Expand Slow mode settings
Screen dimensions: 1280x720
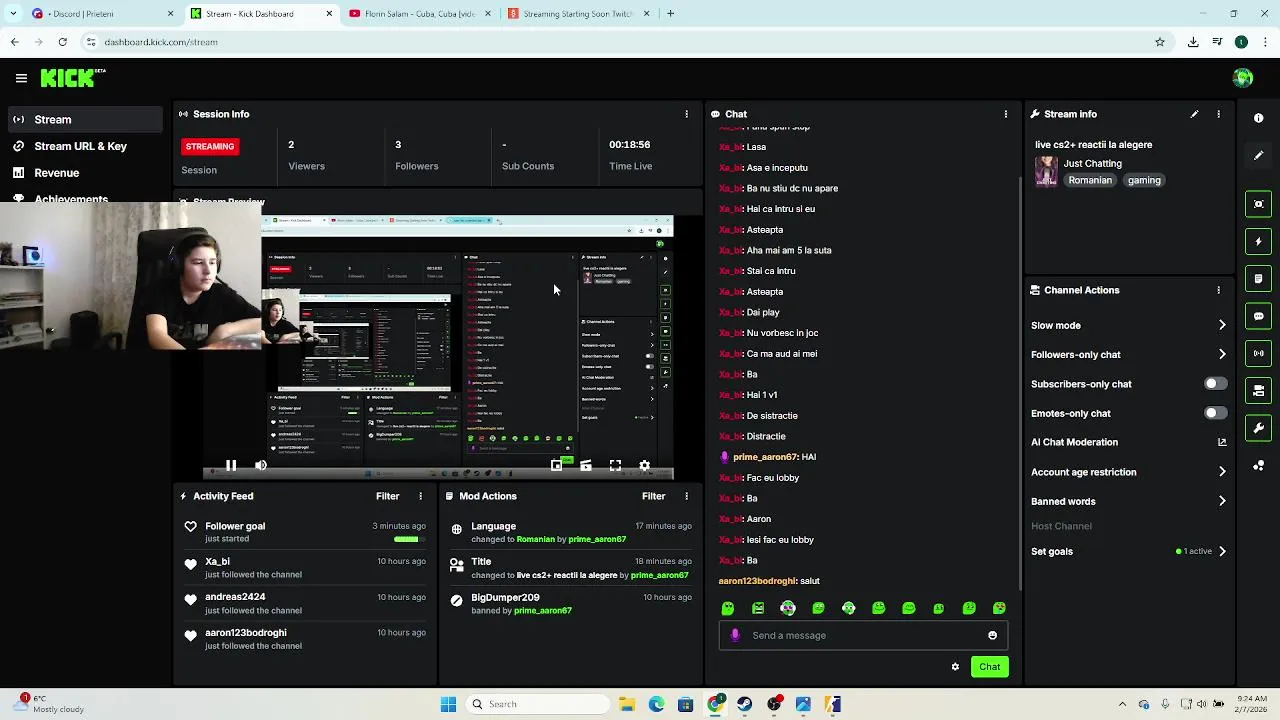[1222, 325]
